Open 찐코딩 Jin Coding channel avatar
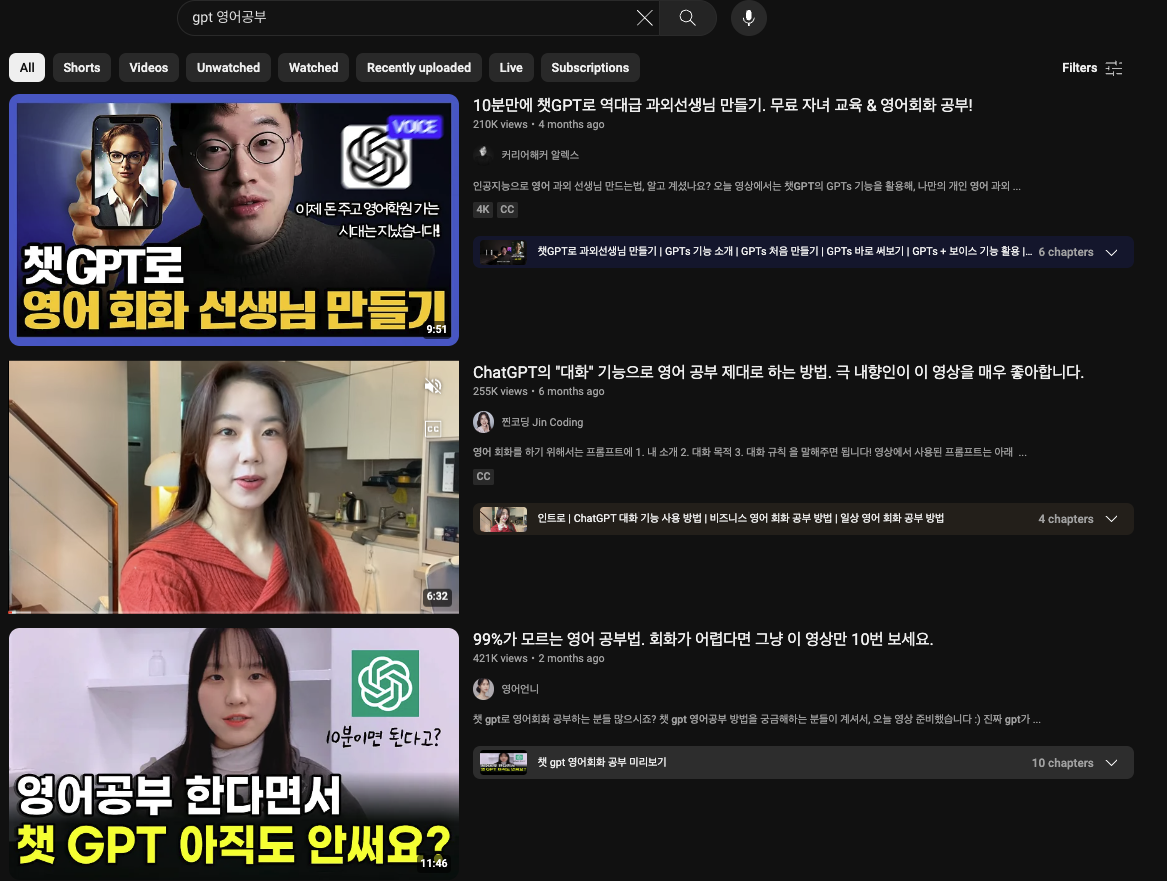The width and height of the screenshot is (1167, 881). click(483, 422)
